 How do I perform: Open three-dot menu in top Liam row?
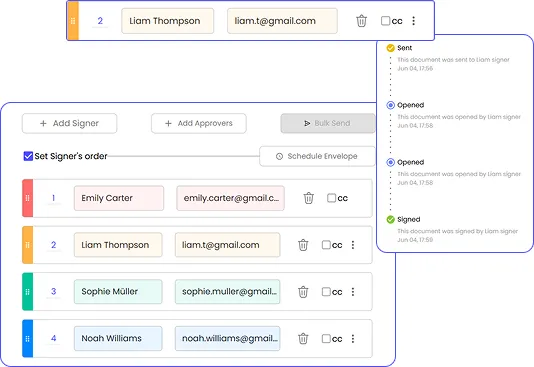(413, 21)
